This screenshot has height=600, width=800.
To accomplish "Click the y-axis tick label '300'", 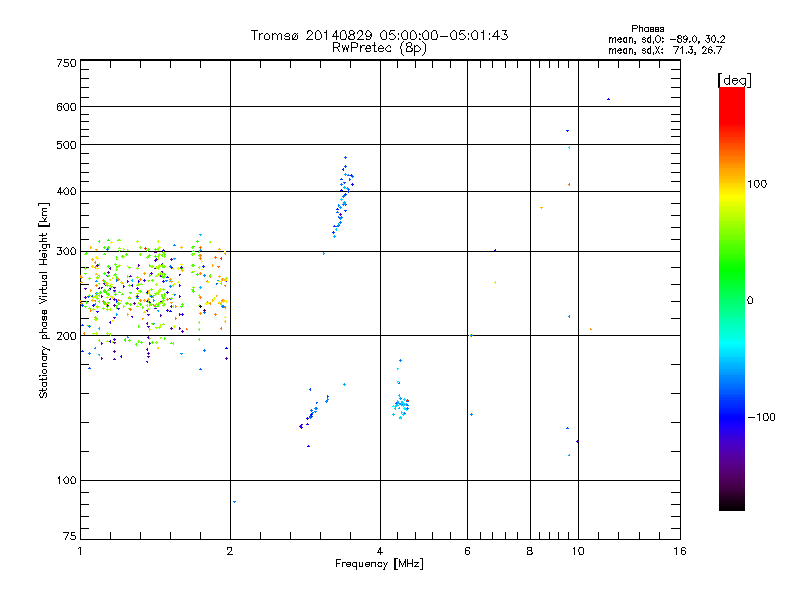I will pos(67,251).
